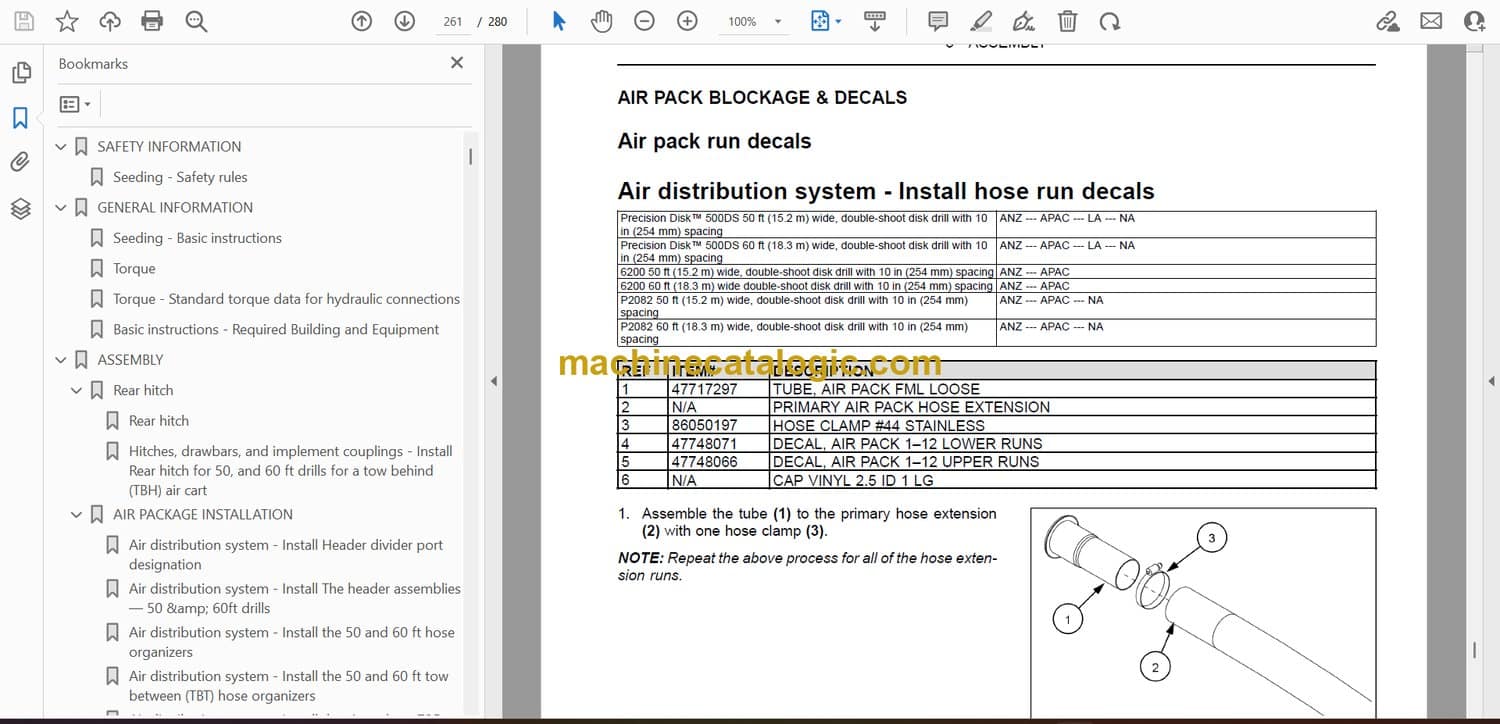This screenshot has width=1500, height=724.
Task: Click PRIMARY AIR PACK HOSE EXTENSION description
Action: pyautogui.click(x=912, y=407)
